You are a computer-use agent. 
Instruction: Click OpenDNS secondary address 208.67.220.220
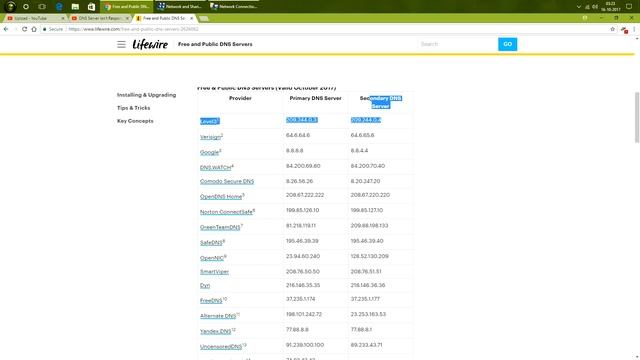point(370,195)
